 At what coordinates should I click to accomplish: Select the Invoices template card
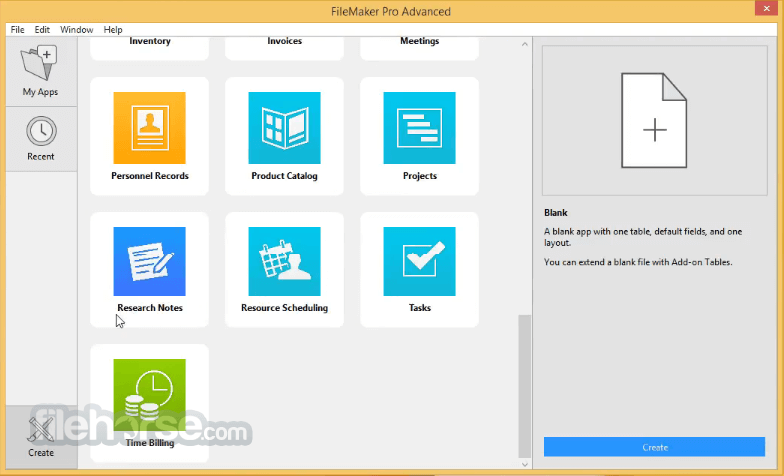pyautogui.click(x=284, y=48)
